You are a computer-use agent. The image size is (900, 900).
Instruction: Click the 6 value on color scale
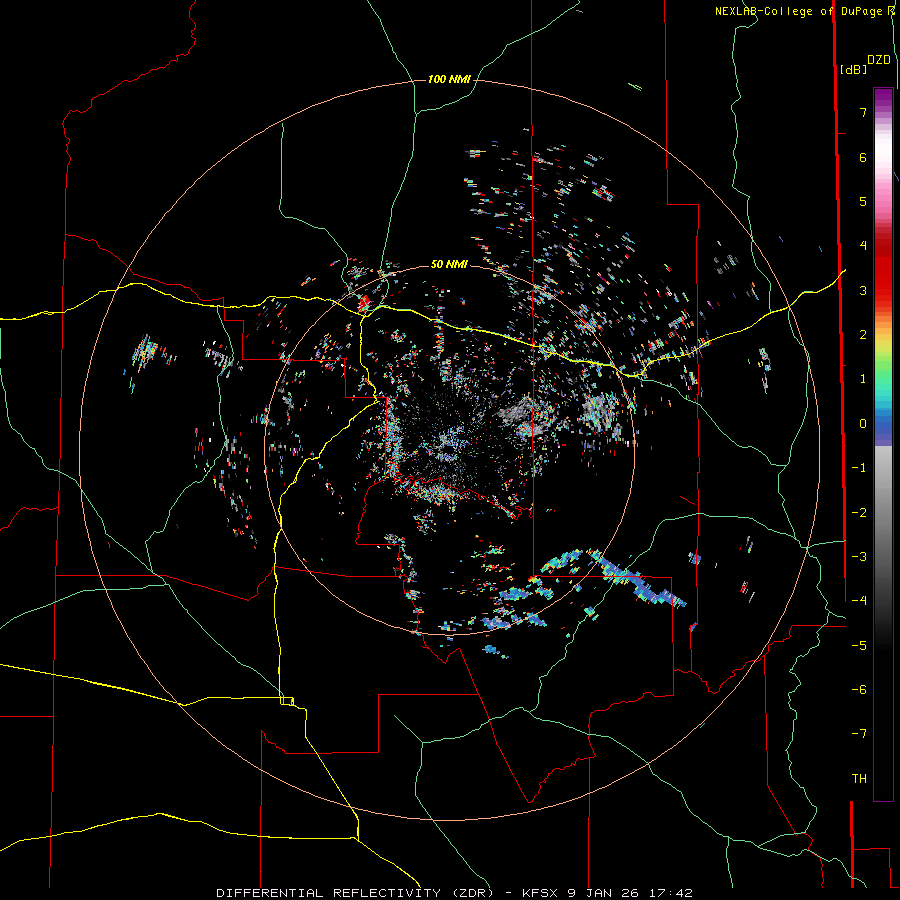click(x=863, y=157)
